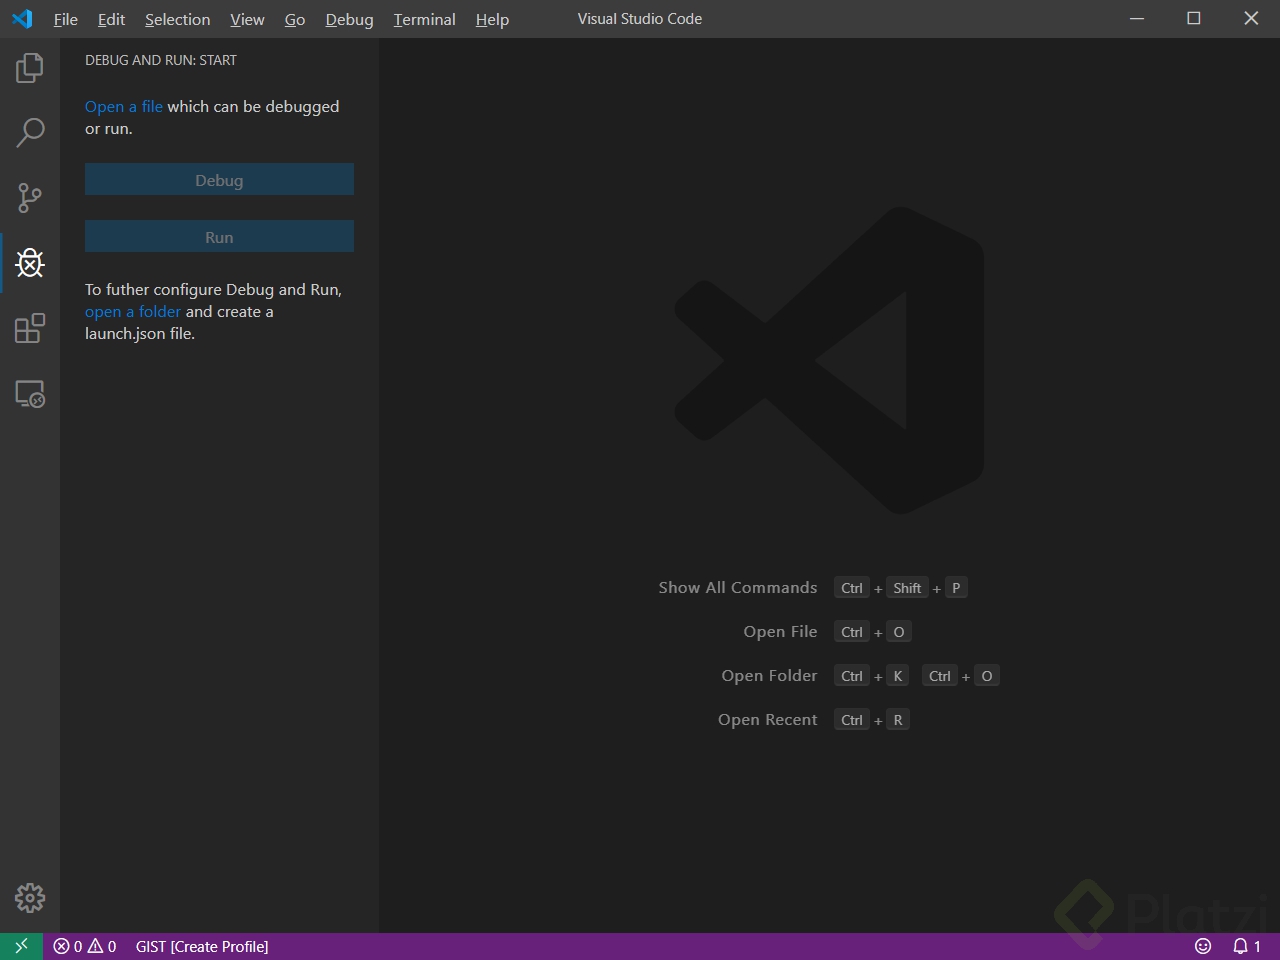Click GIST [Create Profile] in status bar
This screenshot has height=960, width=1280.
click(x=202, y=946)
